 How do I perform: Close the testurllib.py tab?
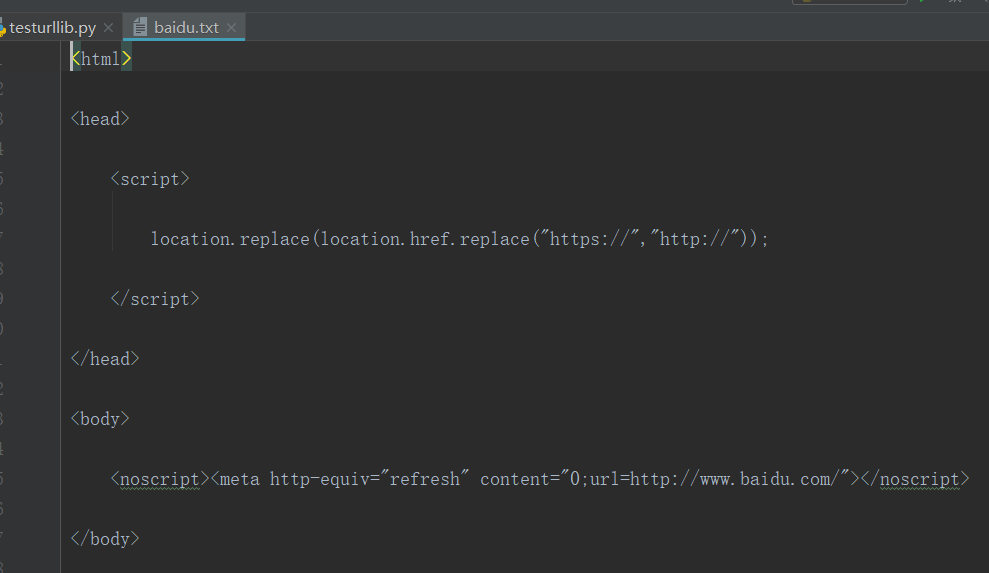[x=108, y=28]
